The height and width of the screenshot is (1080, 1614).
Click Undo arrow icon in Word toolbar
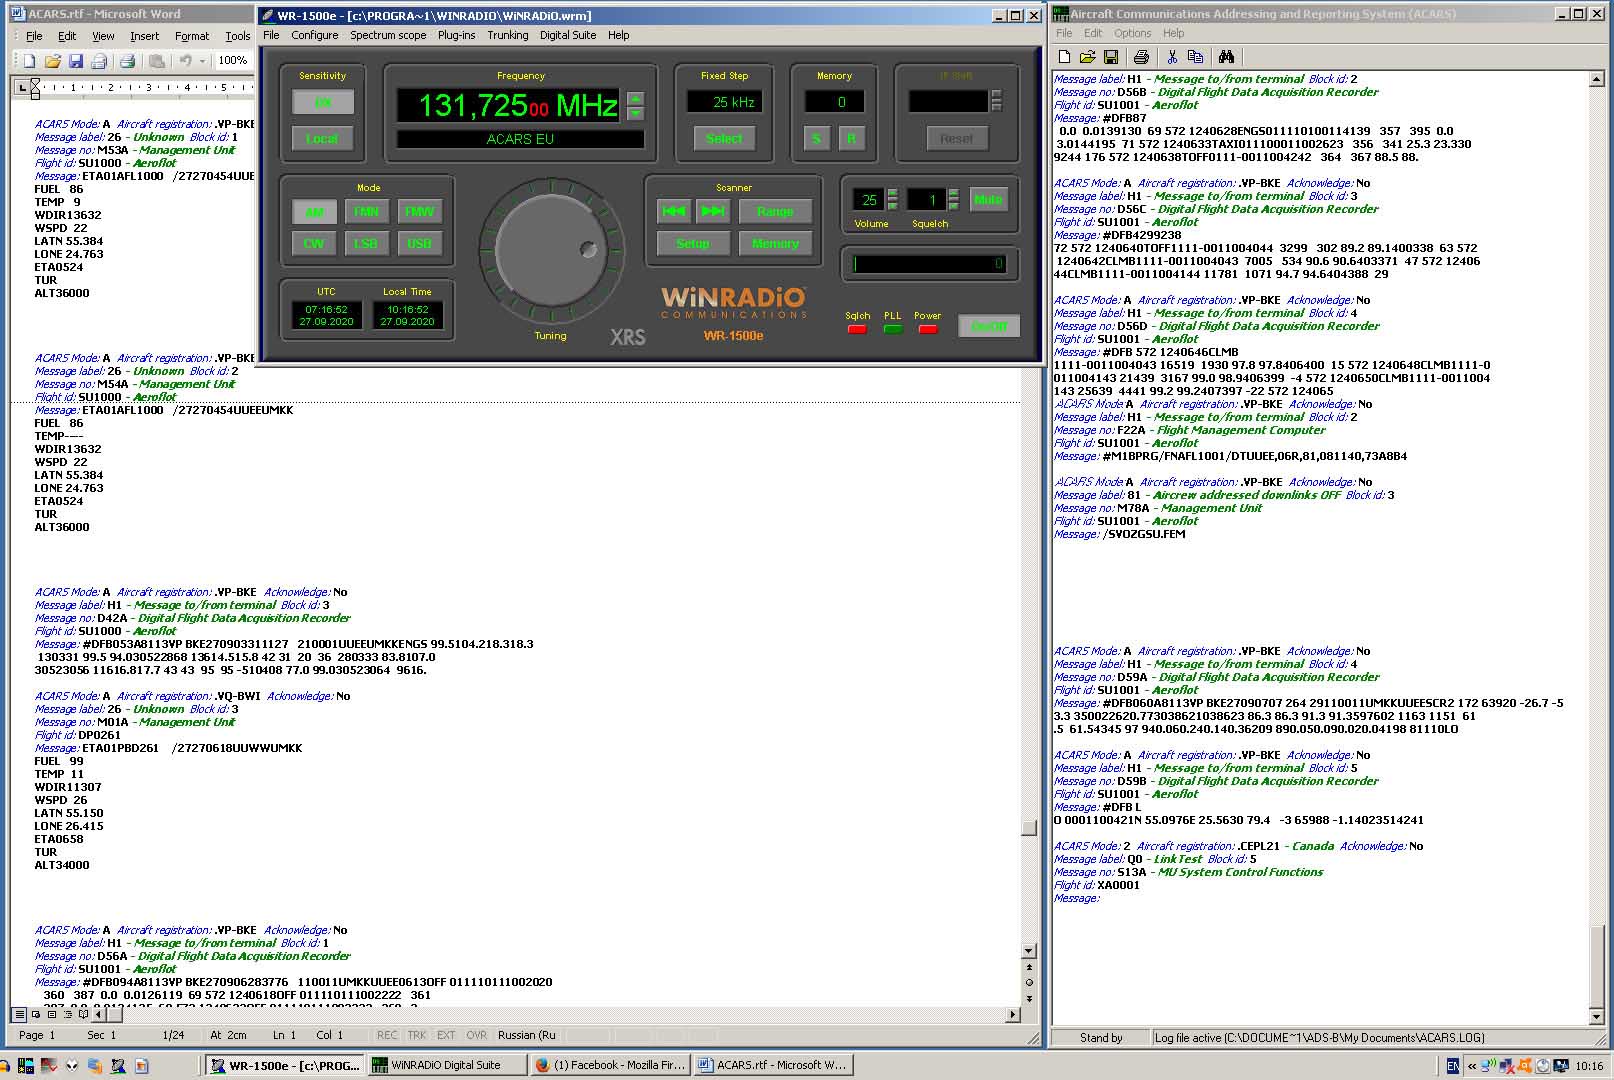point(185,61)
